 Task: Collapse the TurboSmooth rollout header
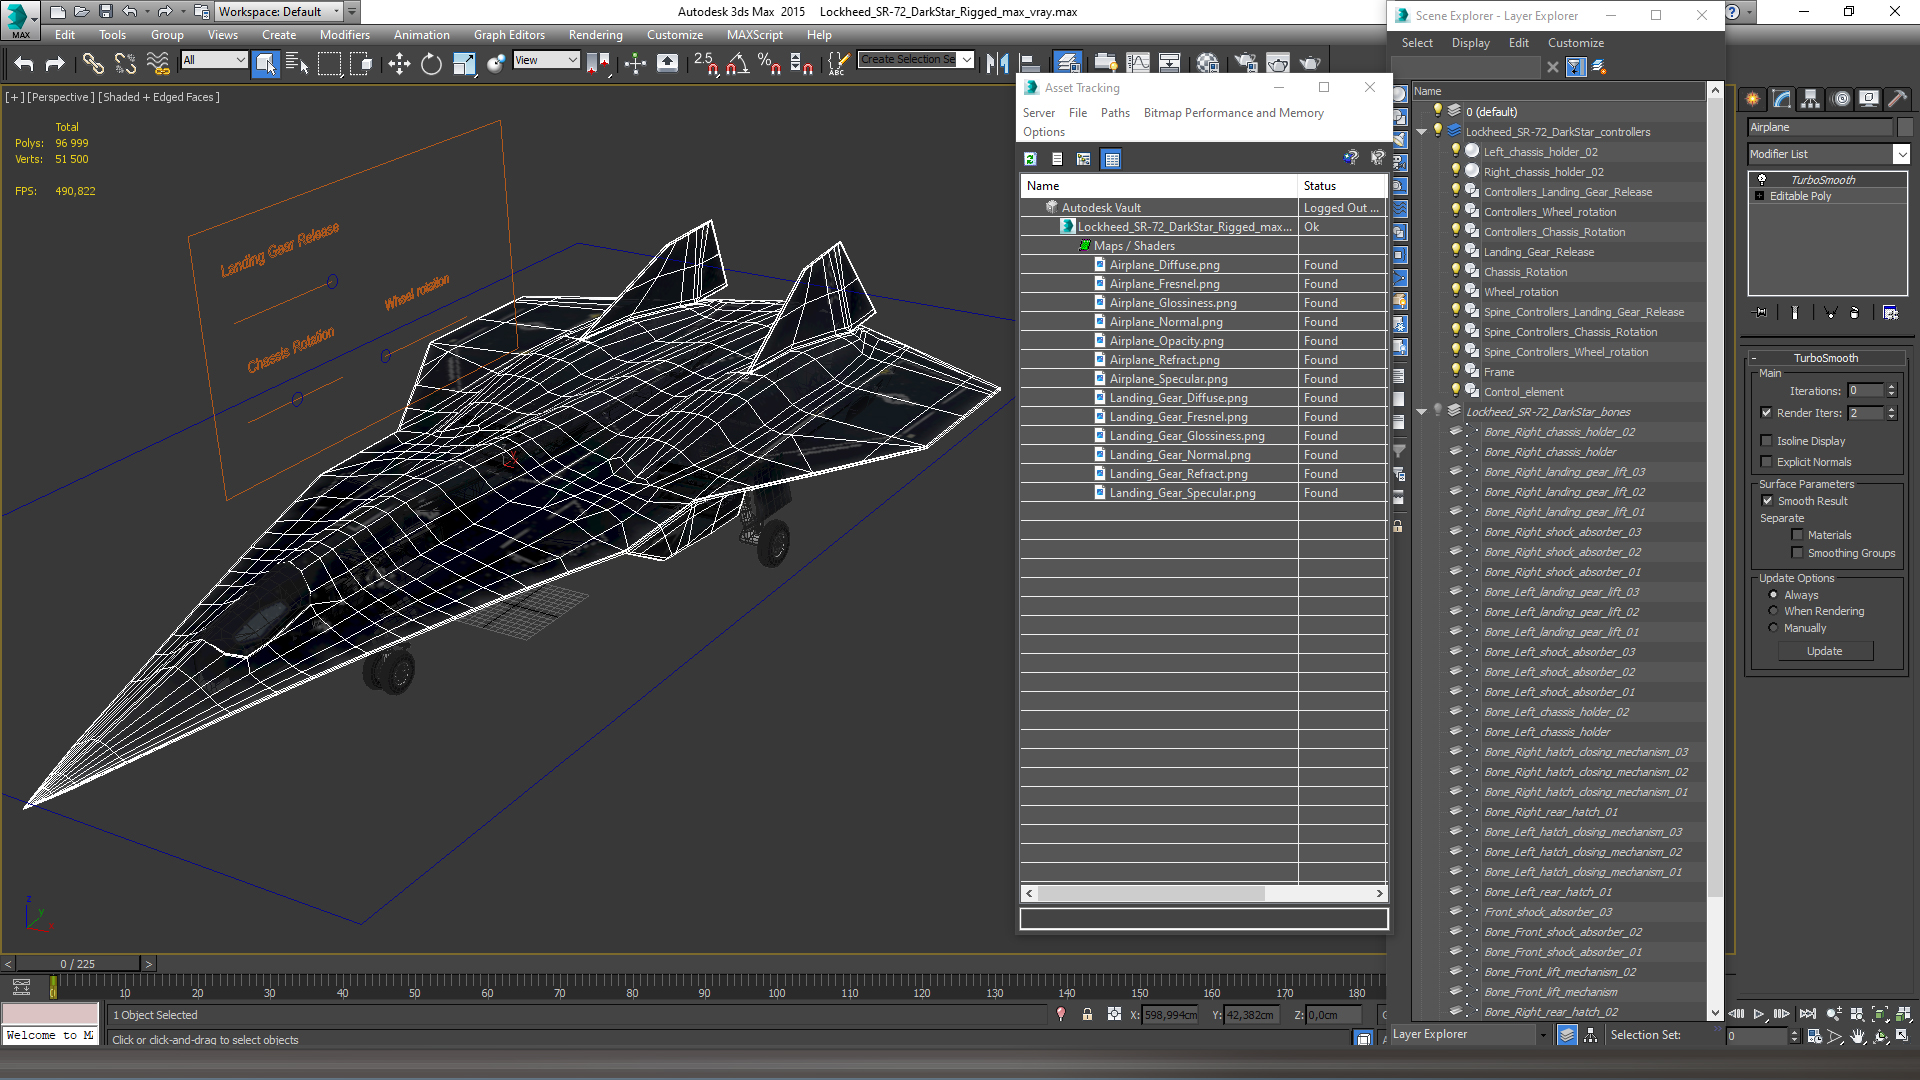point(1826,358)
